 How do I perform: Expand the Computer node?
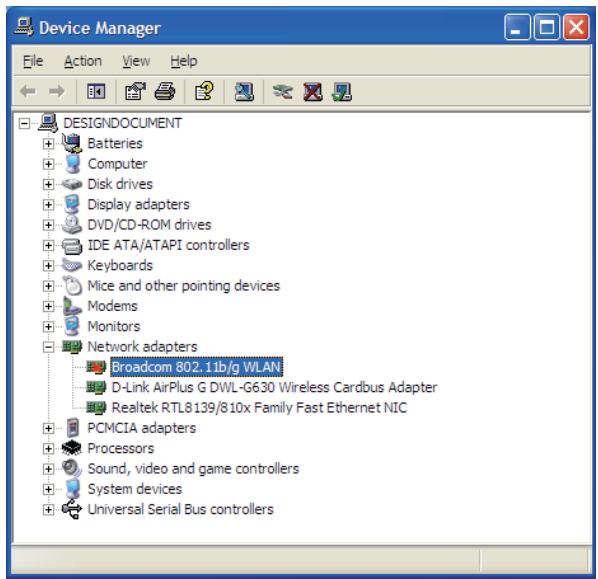[x=48, y=164]
